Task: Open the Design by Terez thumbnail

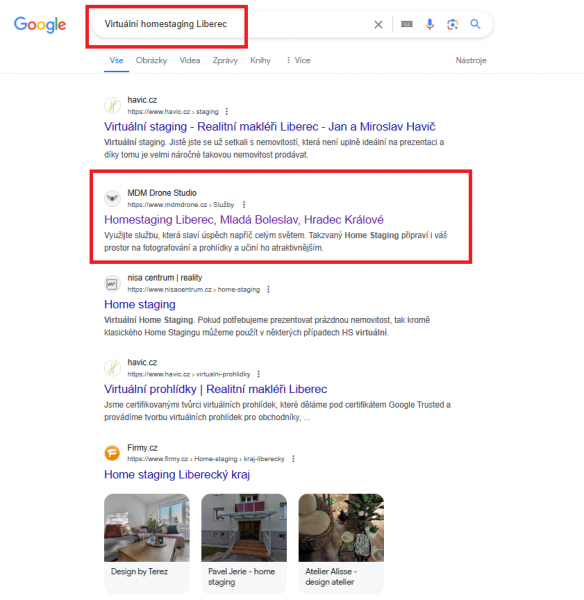Action: click(x=147, y=543)
